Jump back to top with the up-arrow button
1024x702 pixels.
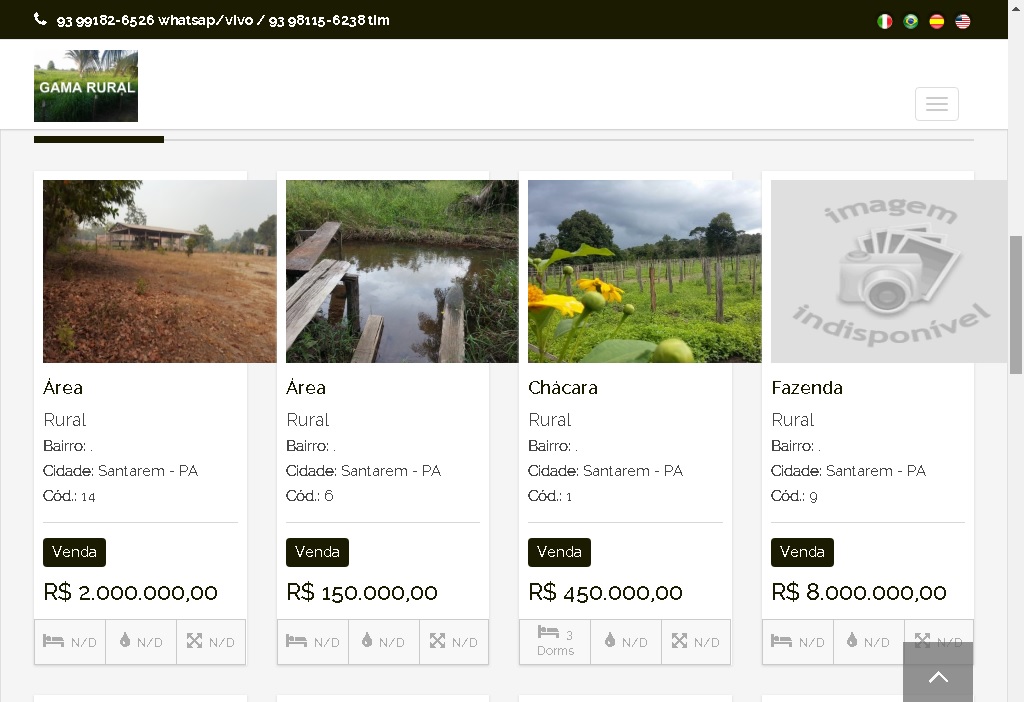[938, 672]
